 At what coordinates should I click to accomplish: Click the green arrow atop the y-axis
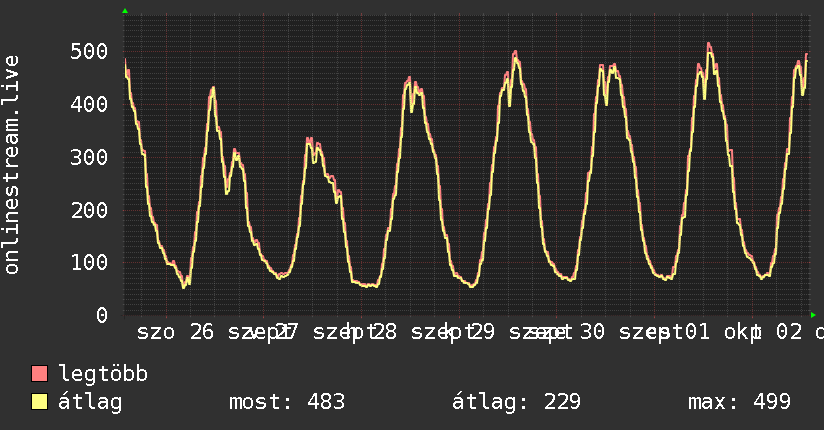click(x=125, y=11)
